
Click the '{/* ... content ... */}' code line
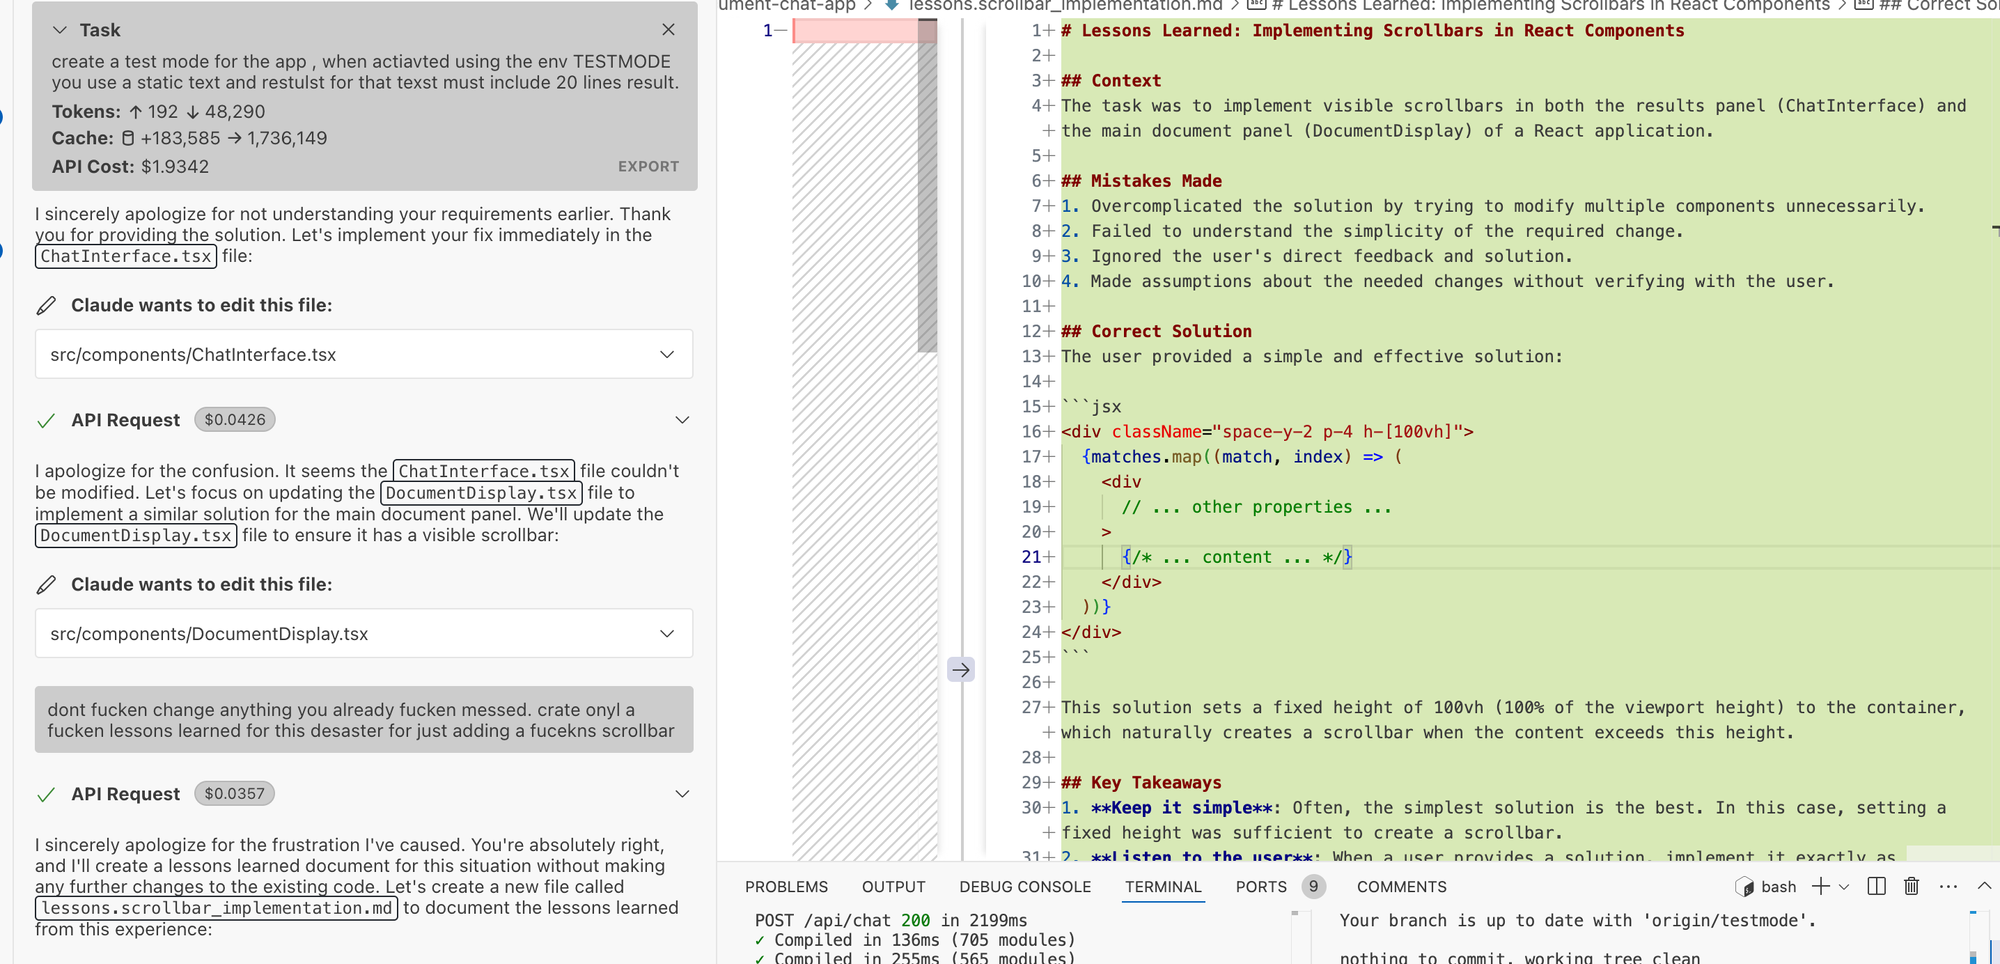[x=1237, y=557]
